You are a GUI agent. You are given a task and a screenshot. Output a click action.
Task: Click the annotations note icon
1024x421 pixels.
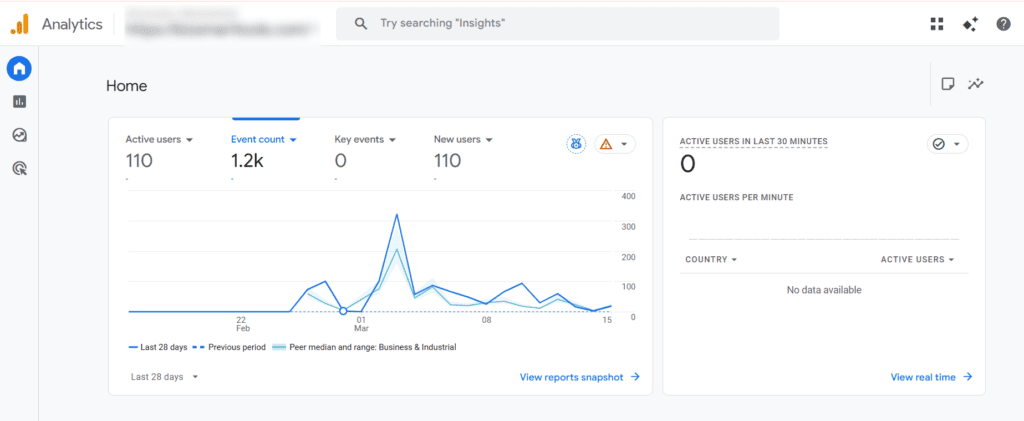pyautogui.click(x=947, y=85)
